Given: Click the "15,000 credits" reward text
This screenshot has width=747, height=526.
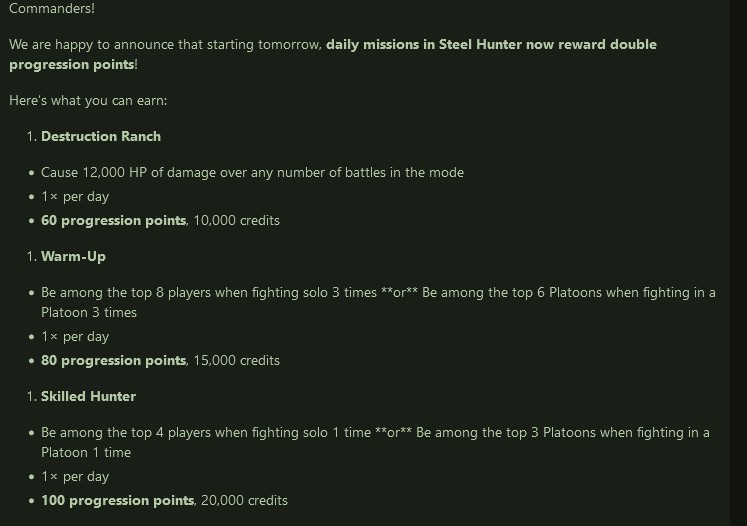Looking at the screenshot, I should pyautogui.click(x=236, y=361).
